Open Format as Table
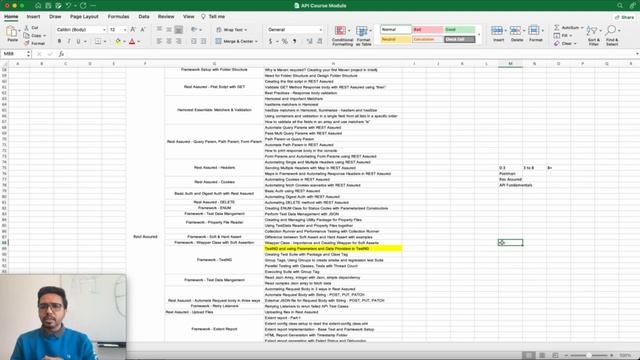640x360 pixels. pos(363,36)
